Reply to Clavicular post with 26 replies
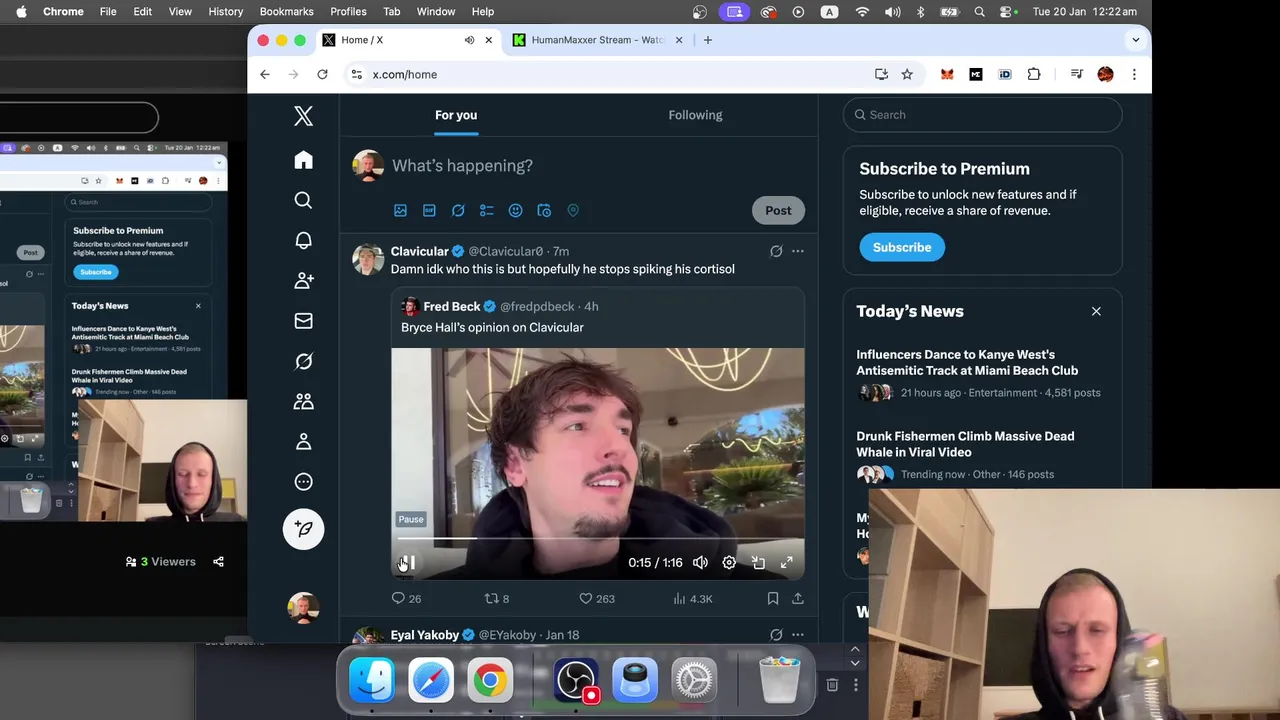This screenshot has width=1280, height=720. pyautogui.click(x=406, y=598)
